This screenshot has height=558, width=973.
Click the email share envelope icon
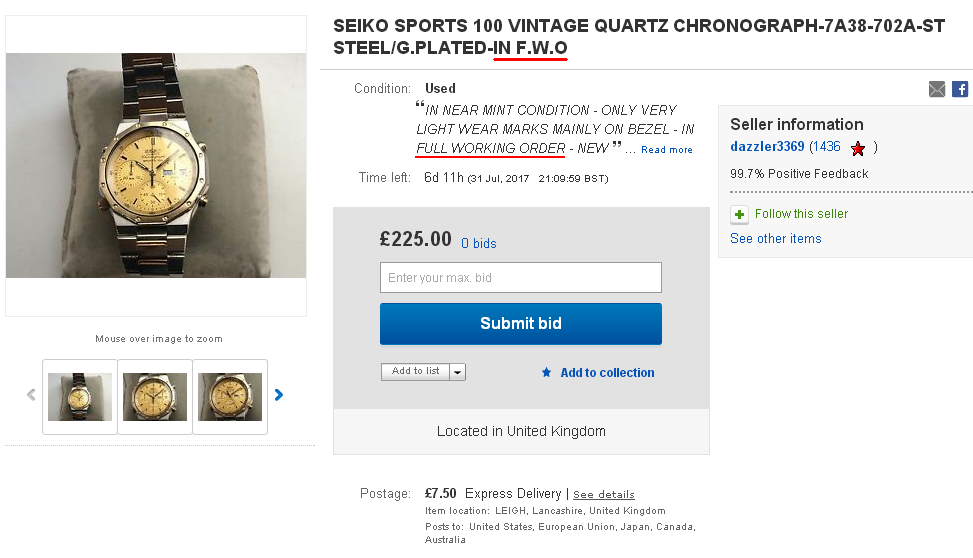coord(936,89)
